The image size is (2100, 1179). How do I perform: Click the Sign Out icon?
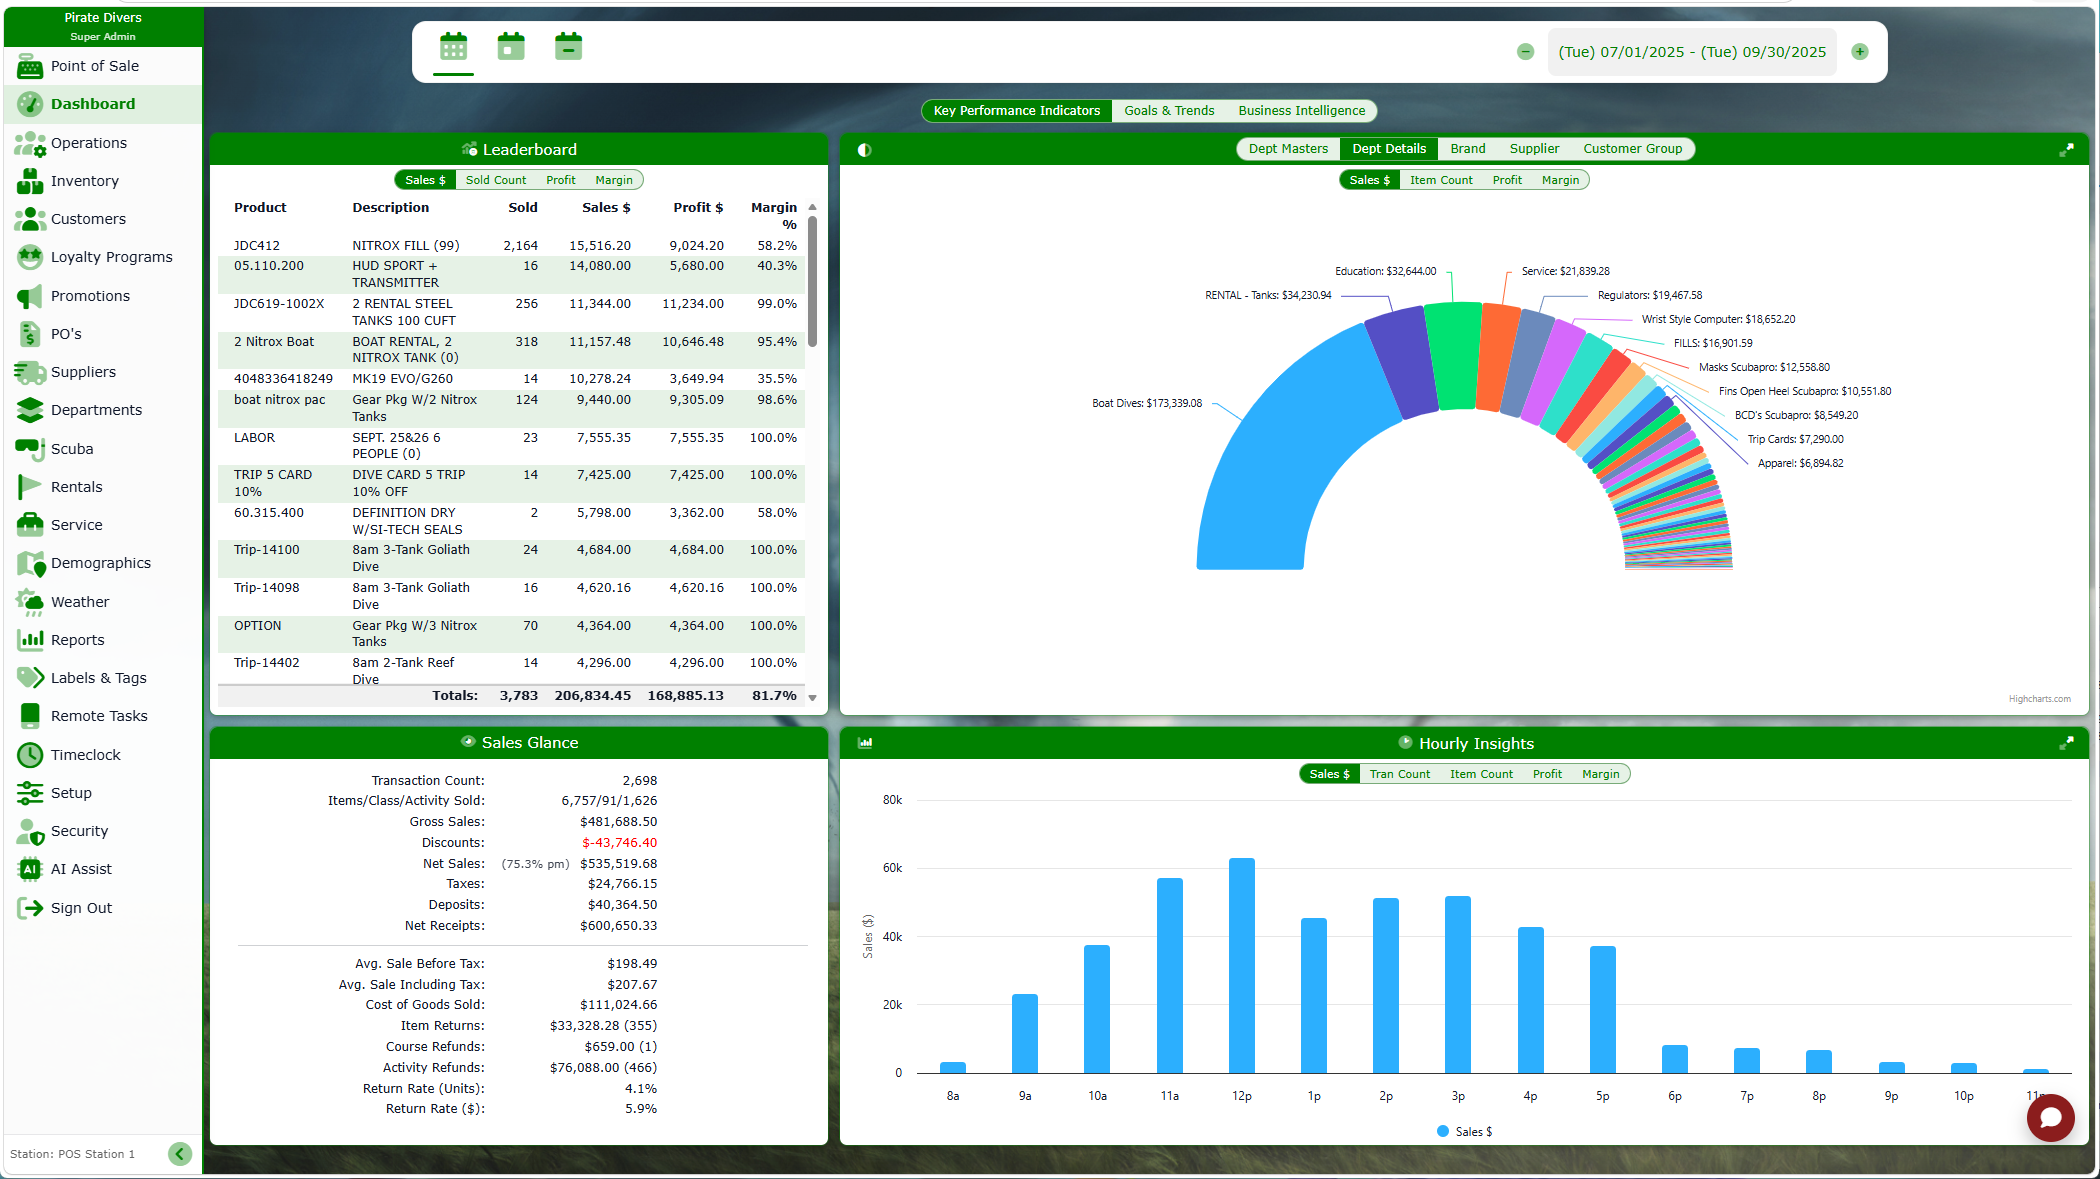pyautogui.click(x=30, y=908)
